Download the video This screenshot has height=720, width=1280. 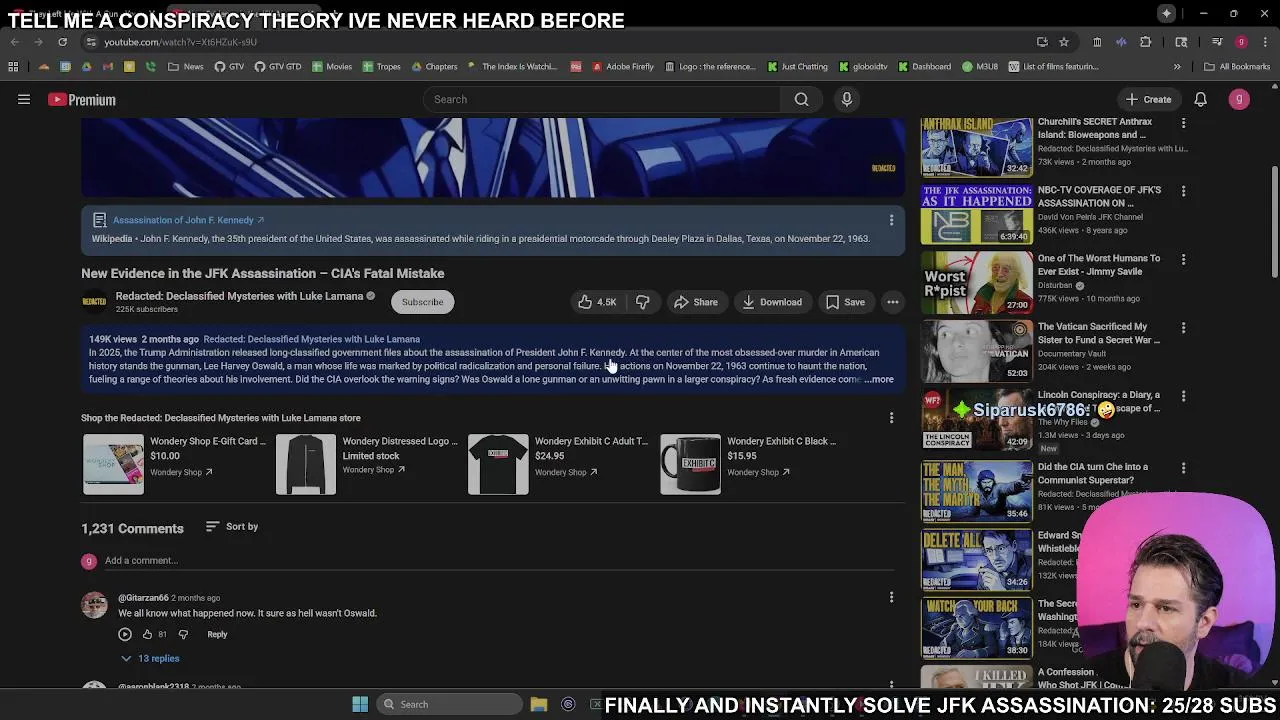[x=772, y=302]
